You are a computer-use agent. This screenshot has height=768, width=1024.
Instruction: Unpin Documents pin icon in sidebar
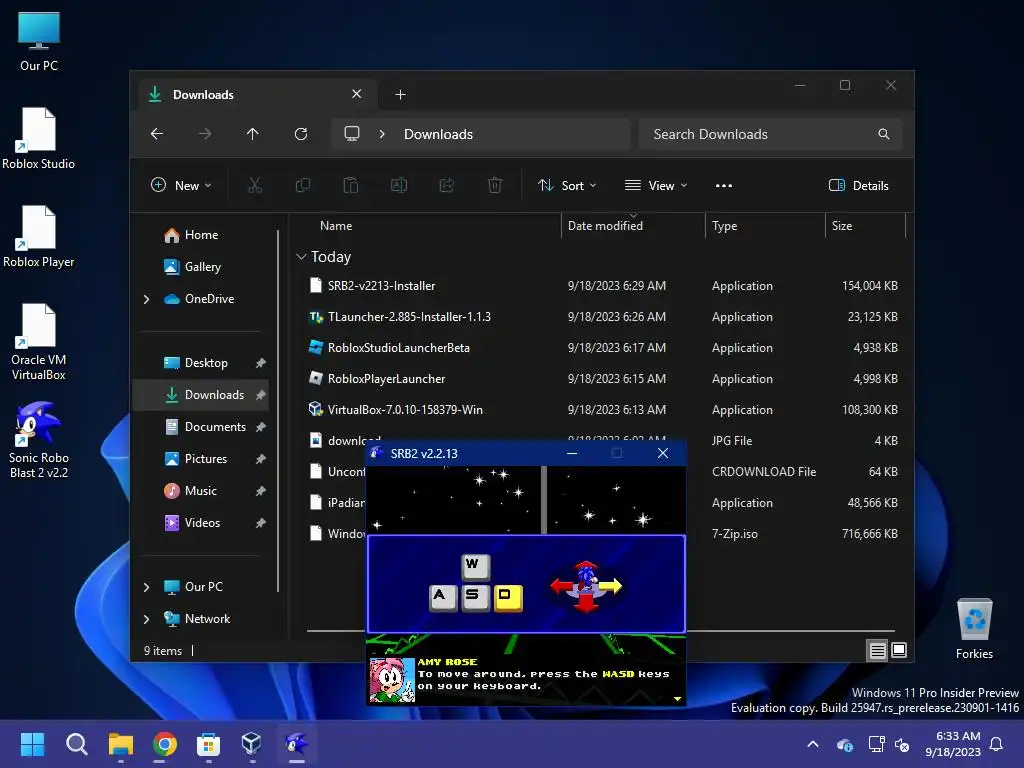tap(261, 427)
